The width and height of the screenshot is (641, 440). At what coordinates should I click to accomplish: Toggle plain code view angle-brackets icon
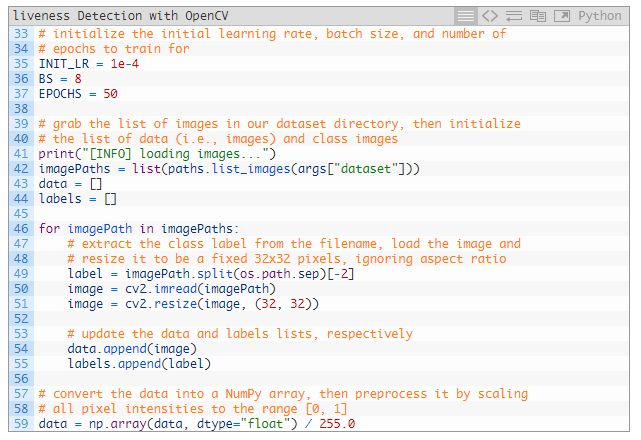pyautogui.click(x=490, y=16)
